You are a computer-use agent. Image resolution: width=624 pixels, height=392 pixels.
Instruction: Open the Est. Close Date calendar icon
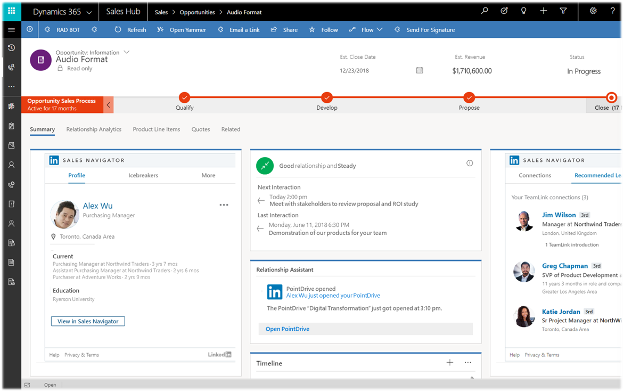tap(419, 70)
